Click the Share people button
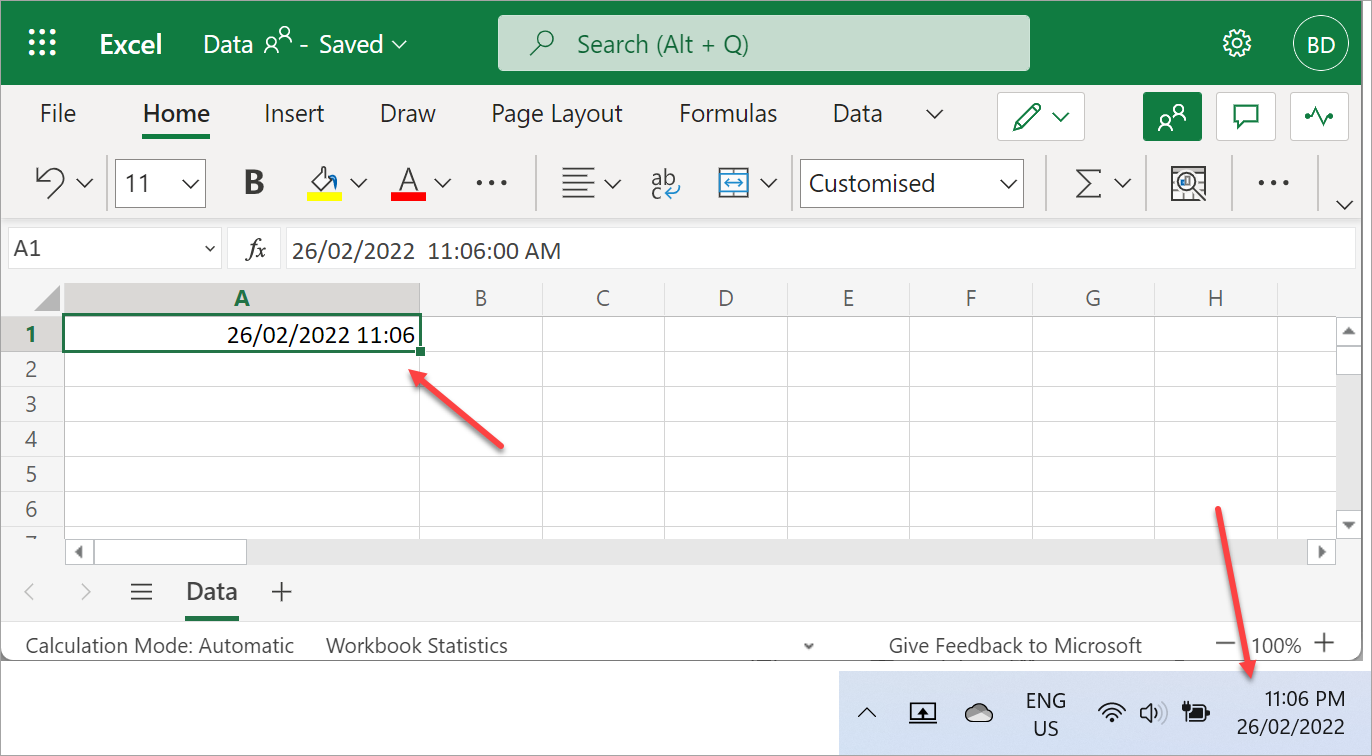1372x756 pixels. click(1172, 117)
